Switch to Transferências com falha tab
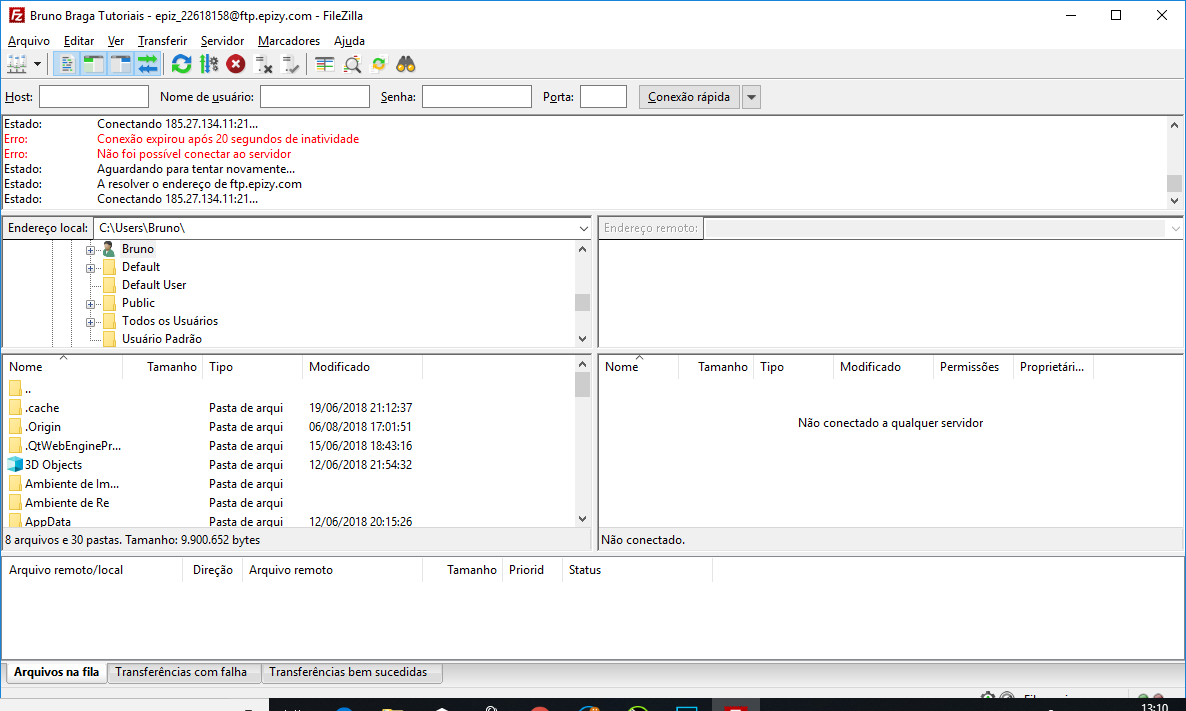The height and width of the screenshot is (711, 1186). point(184,673)
